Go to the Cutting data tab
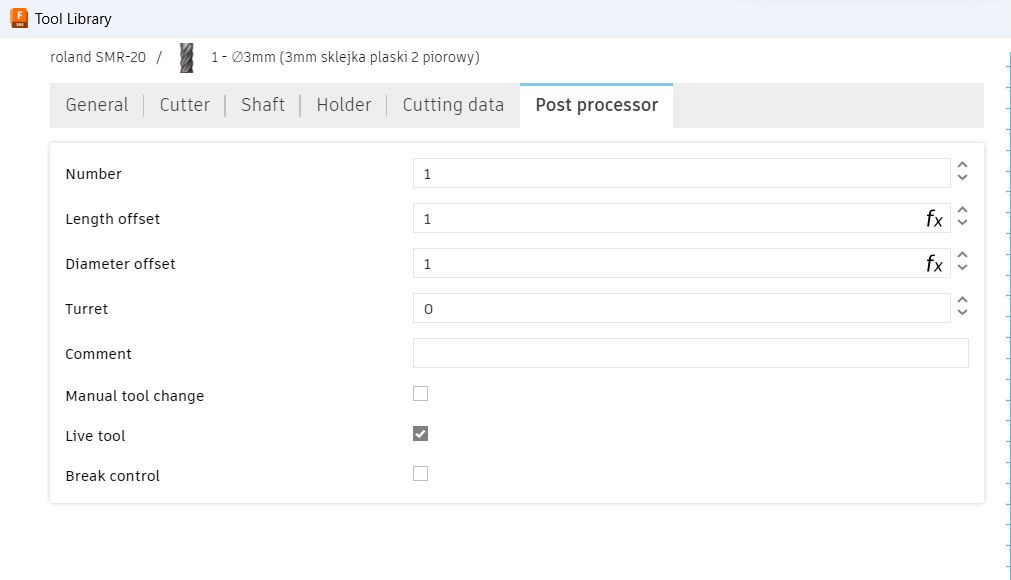1011x580 pixels. [453, 105]
